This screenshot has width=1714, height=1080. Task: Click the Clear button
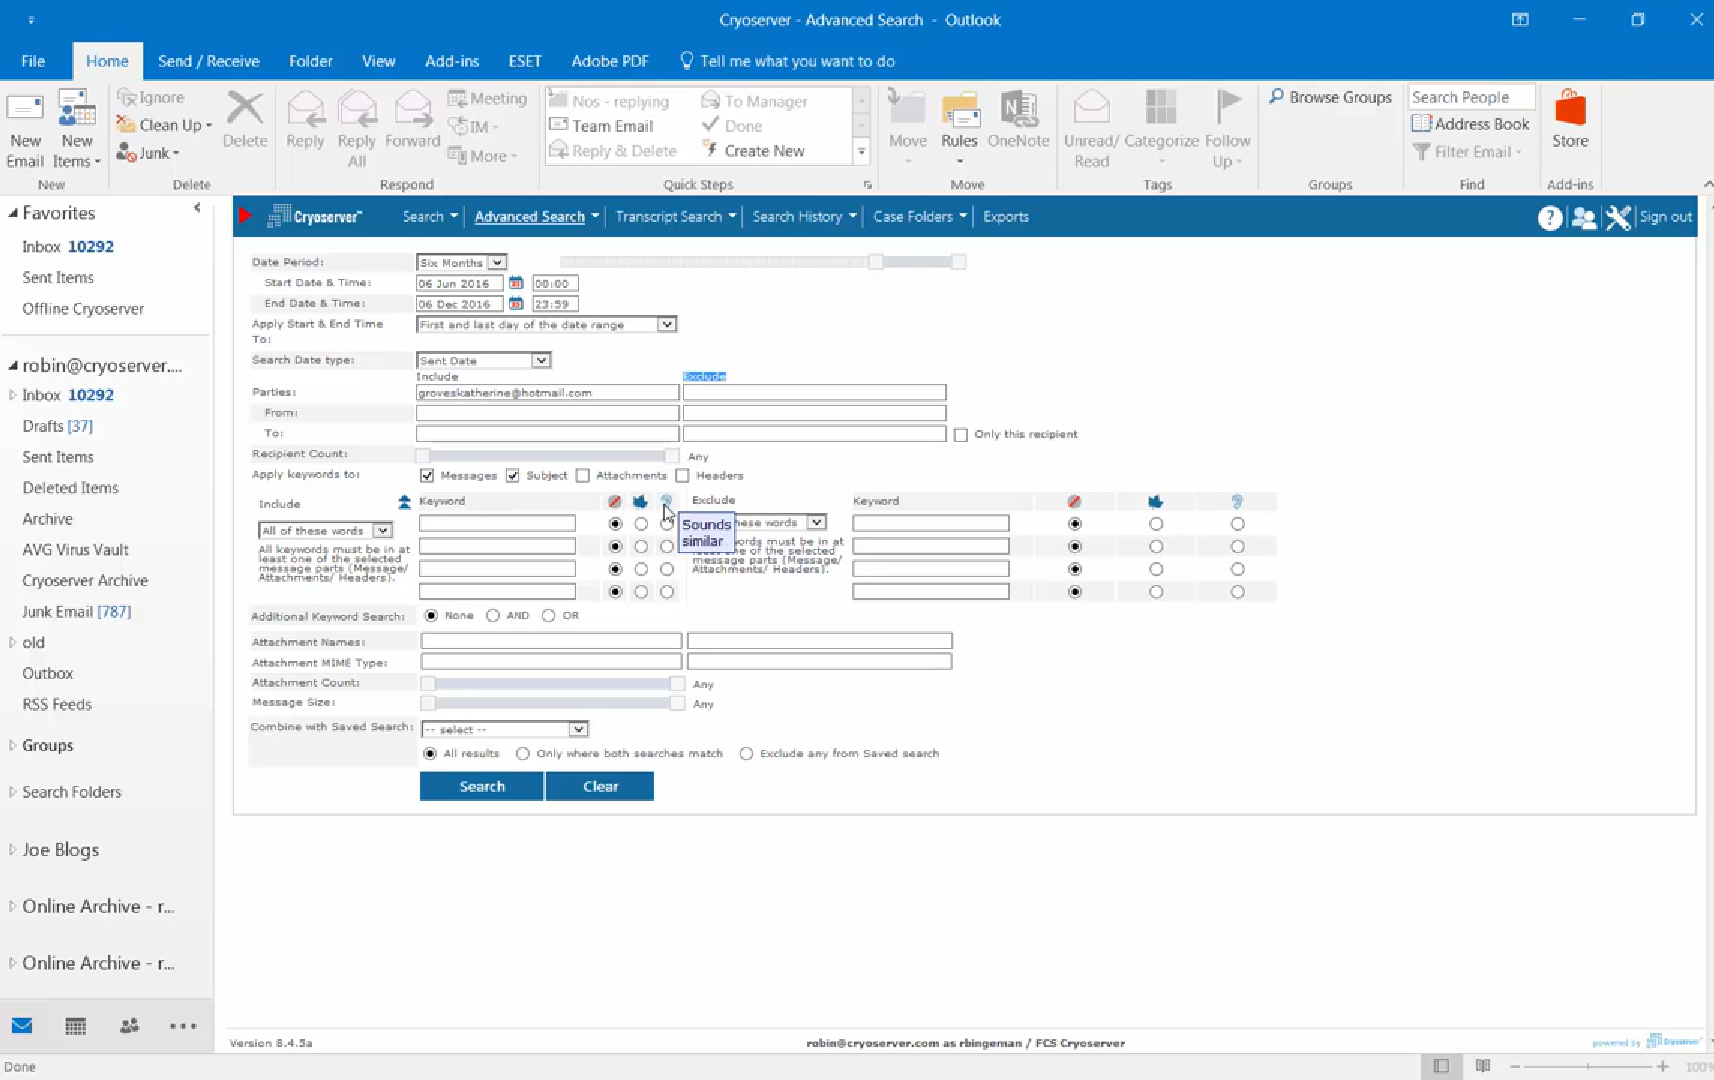point(600,787)
